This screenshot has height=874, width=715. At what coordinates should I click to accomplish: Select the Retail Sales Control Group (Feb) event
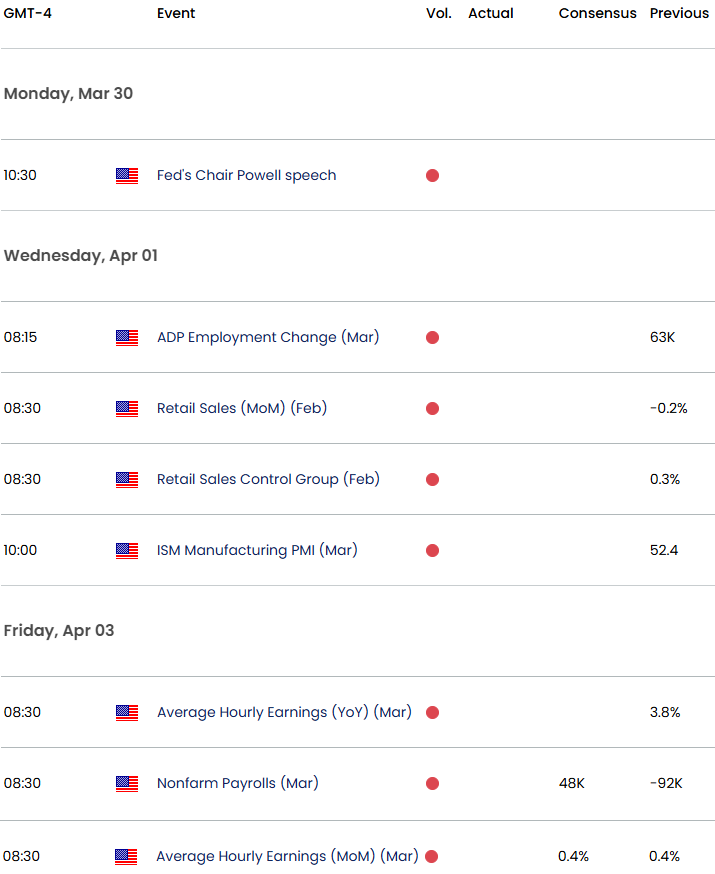click(268, 480)
